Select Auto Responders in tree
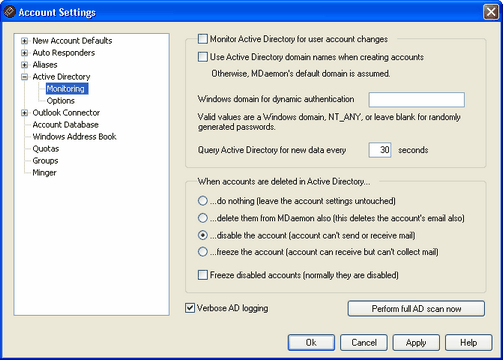Viewport: 503px width, 360px height. (63, 53)
